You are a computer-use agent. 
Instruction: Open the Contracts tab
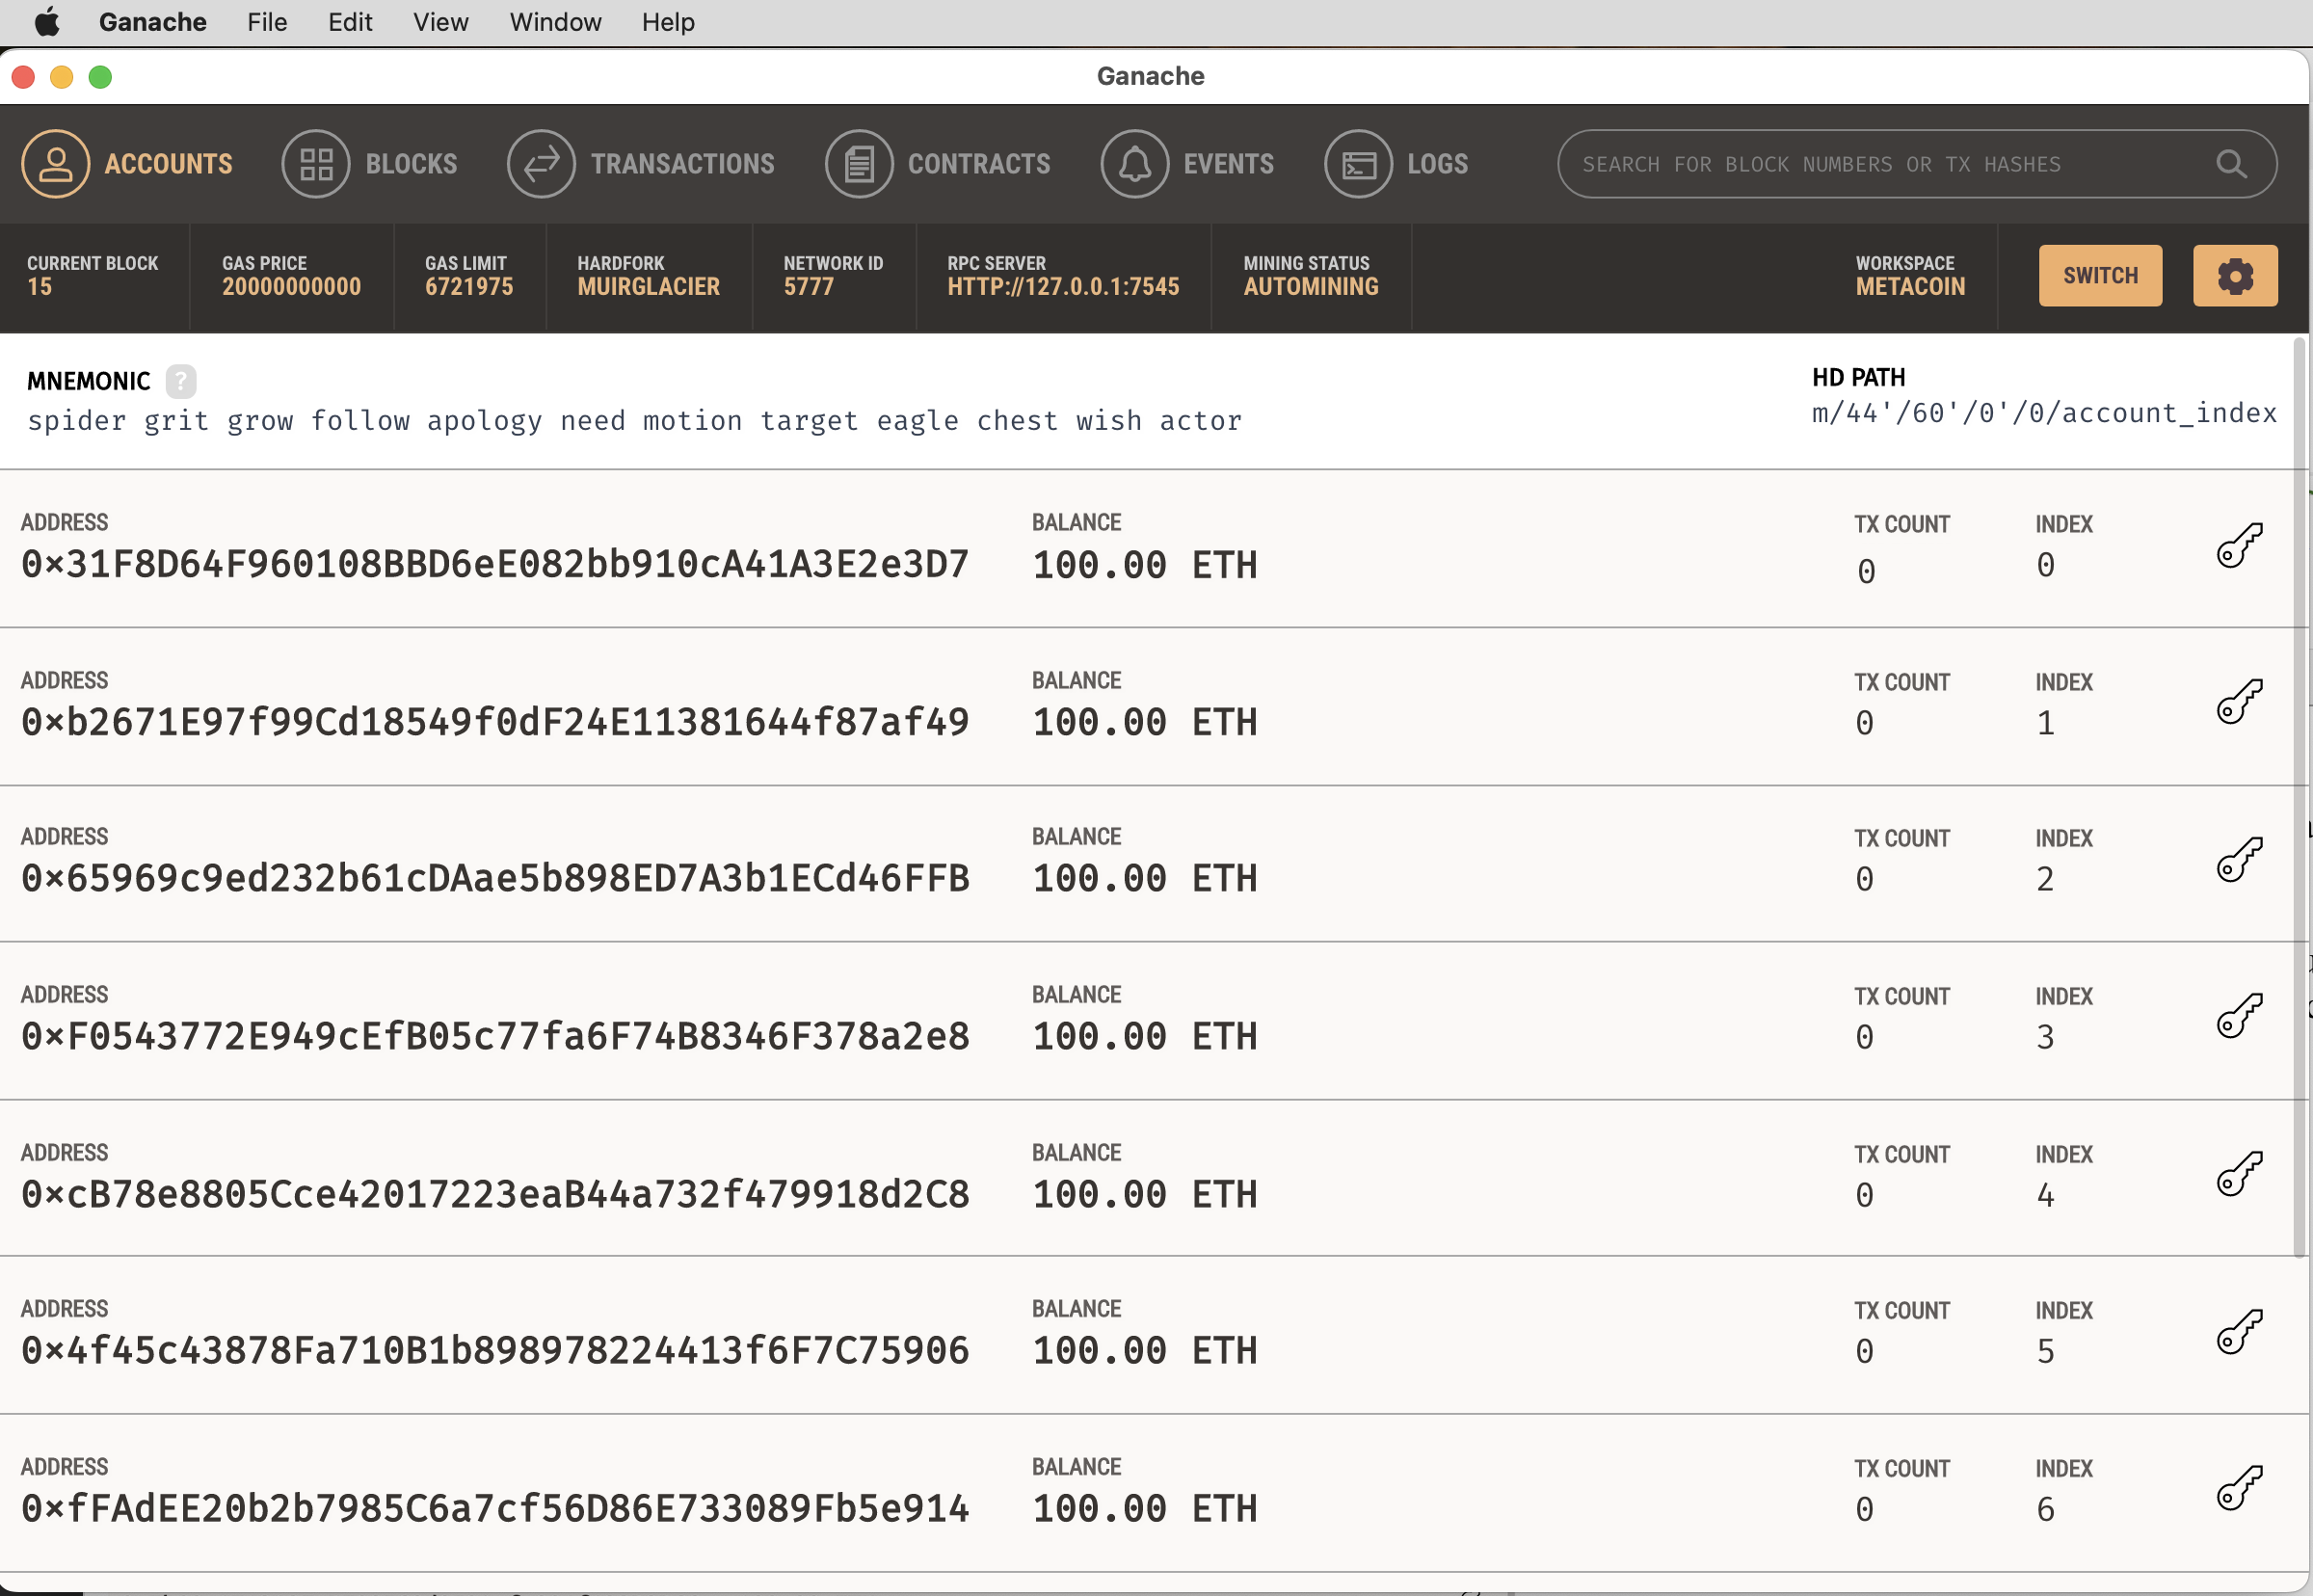pyautogui.click(x=938, y=164)
